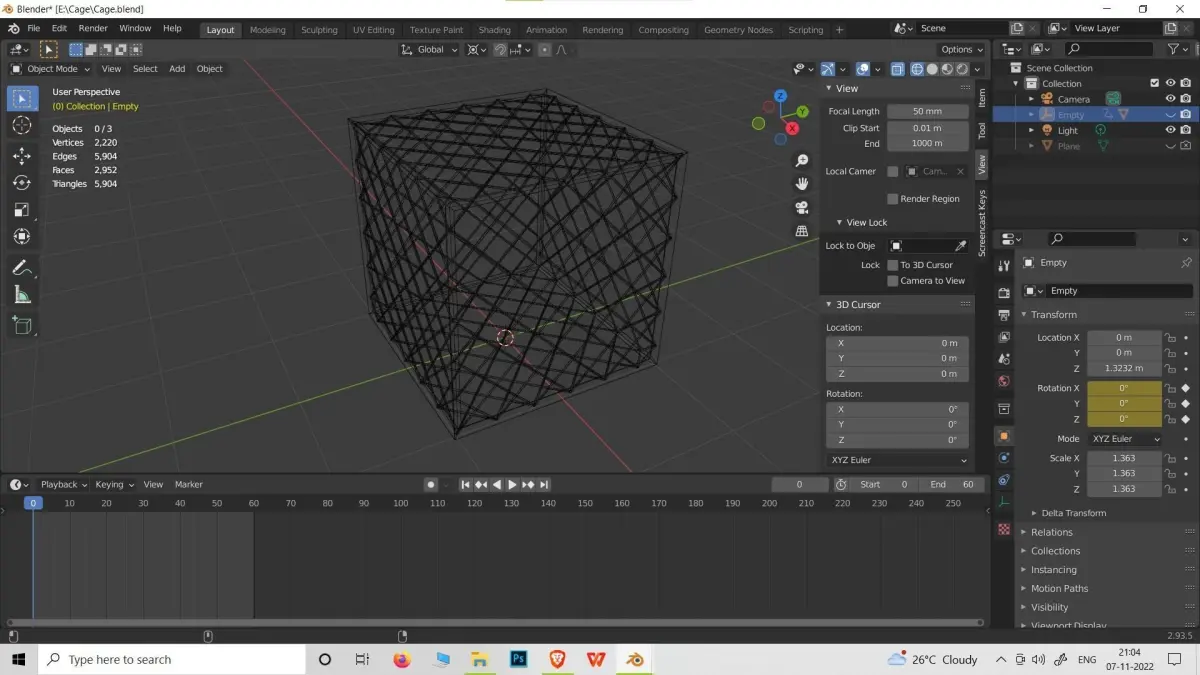Open the Object Mode dropdown

pos(50,69)
